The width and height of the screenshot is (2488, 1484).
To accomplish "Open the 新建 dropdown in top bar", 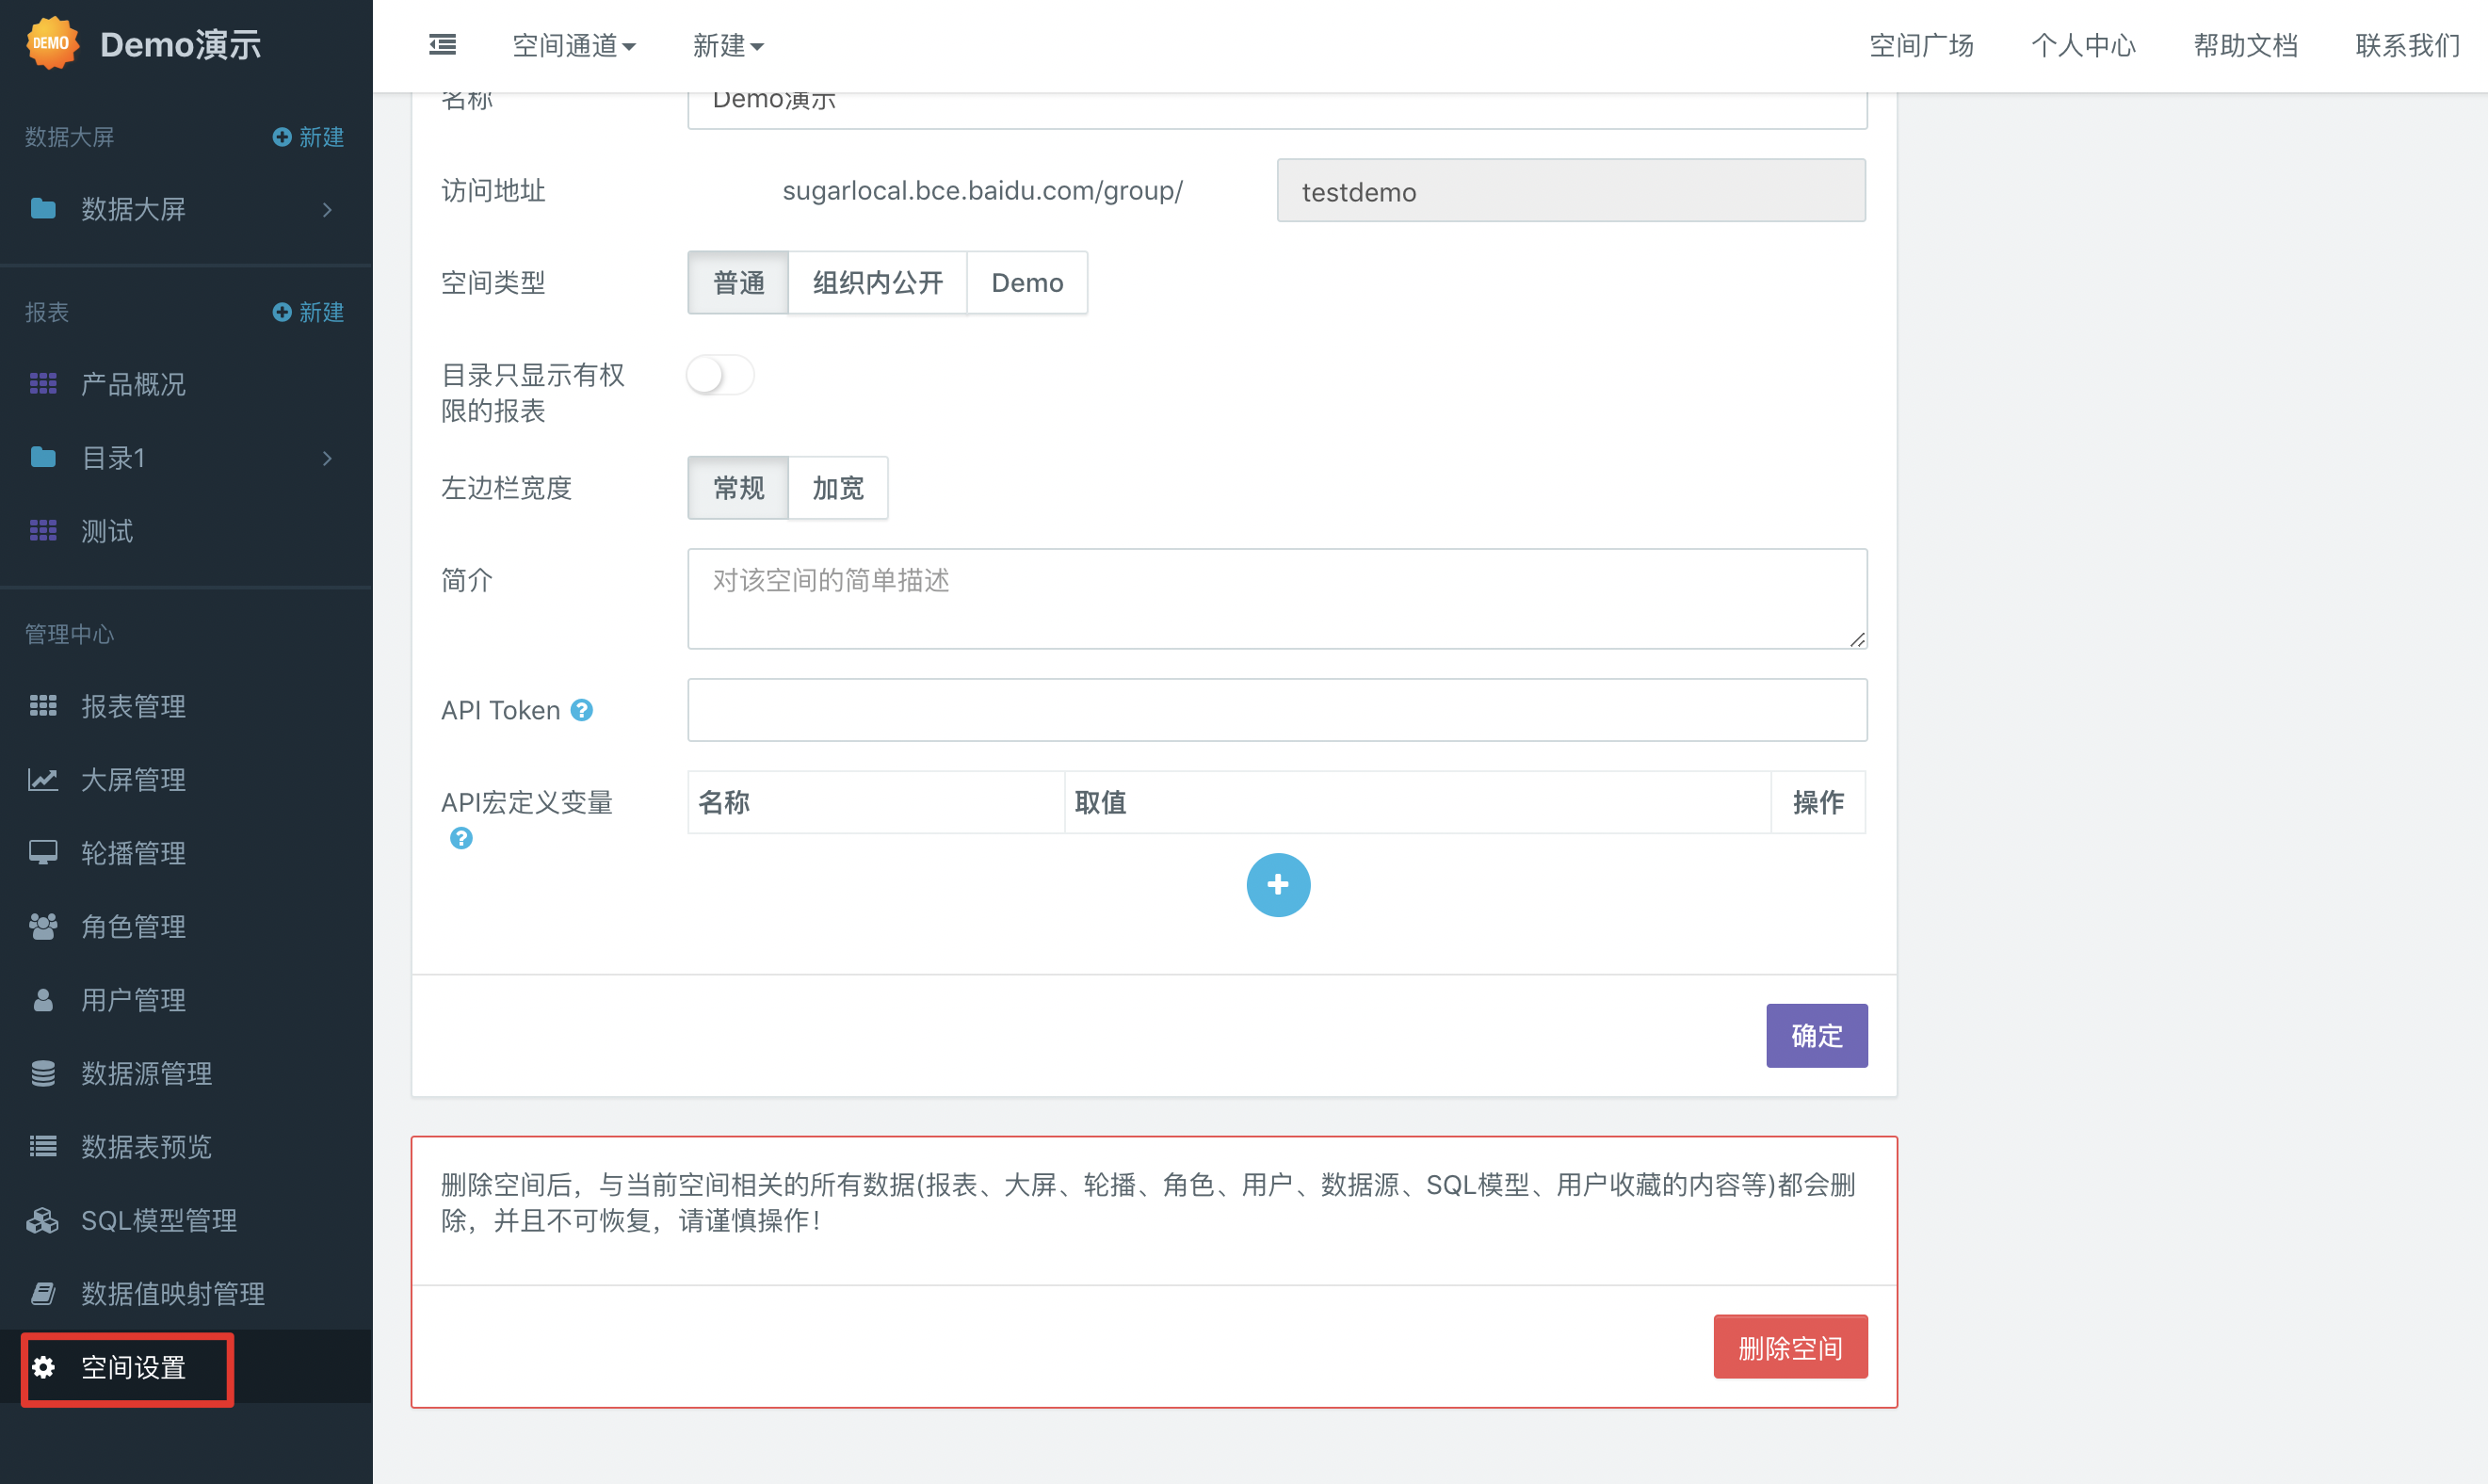I will tap(728, 46).
